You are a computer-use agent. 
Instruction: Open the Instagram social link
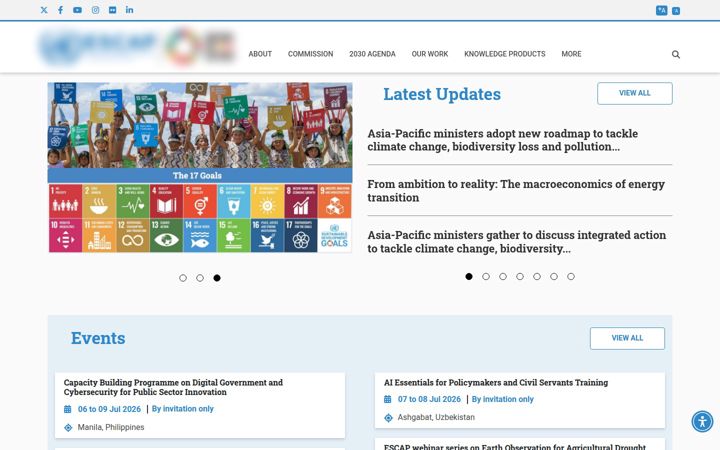[95, 10]
